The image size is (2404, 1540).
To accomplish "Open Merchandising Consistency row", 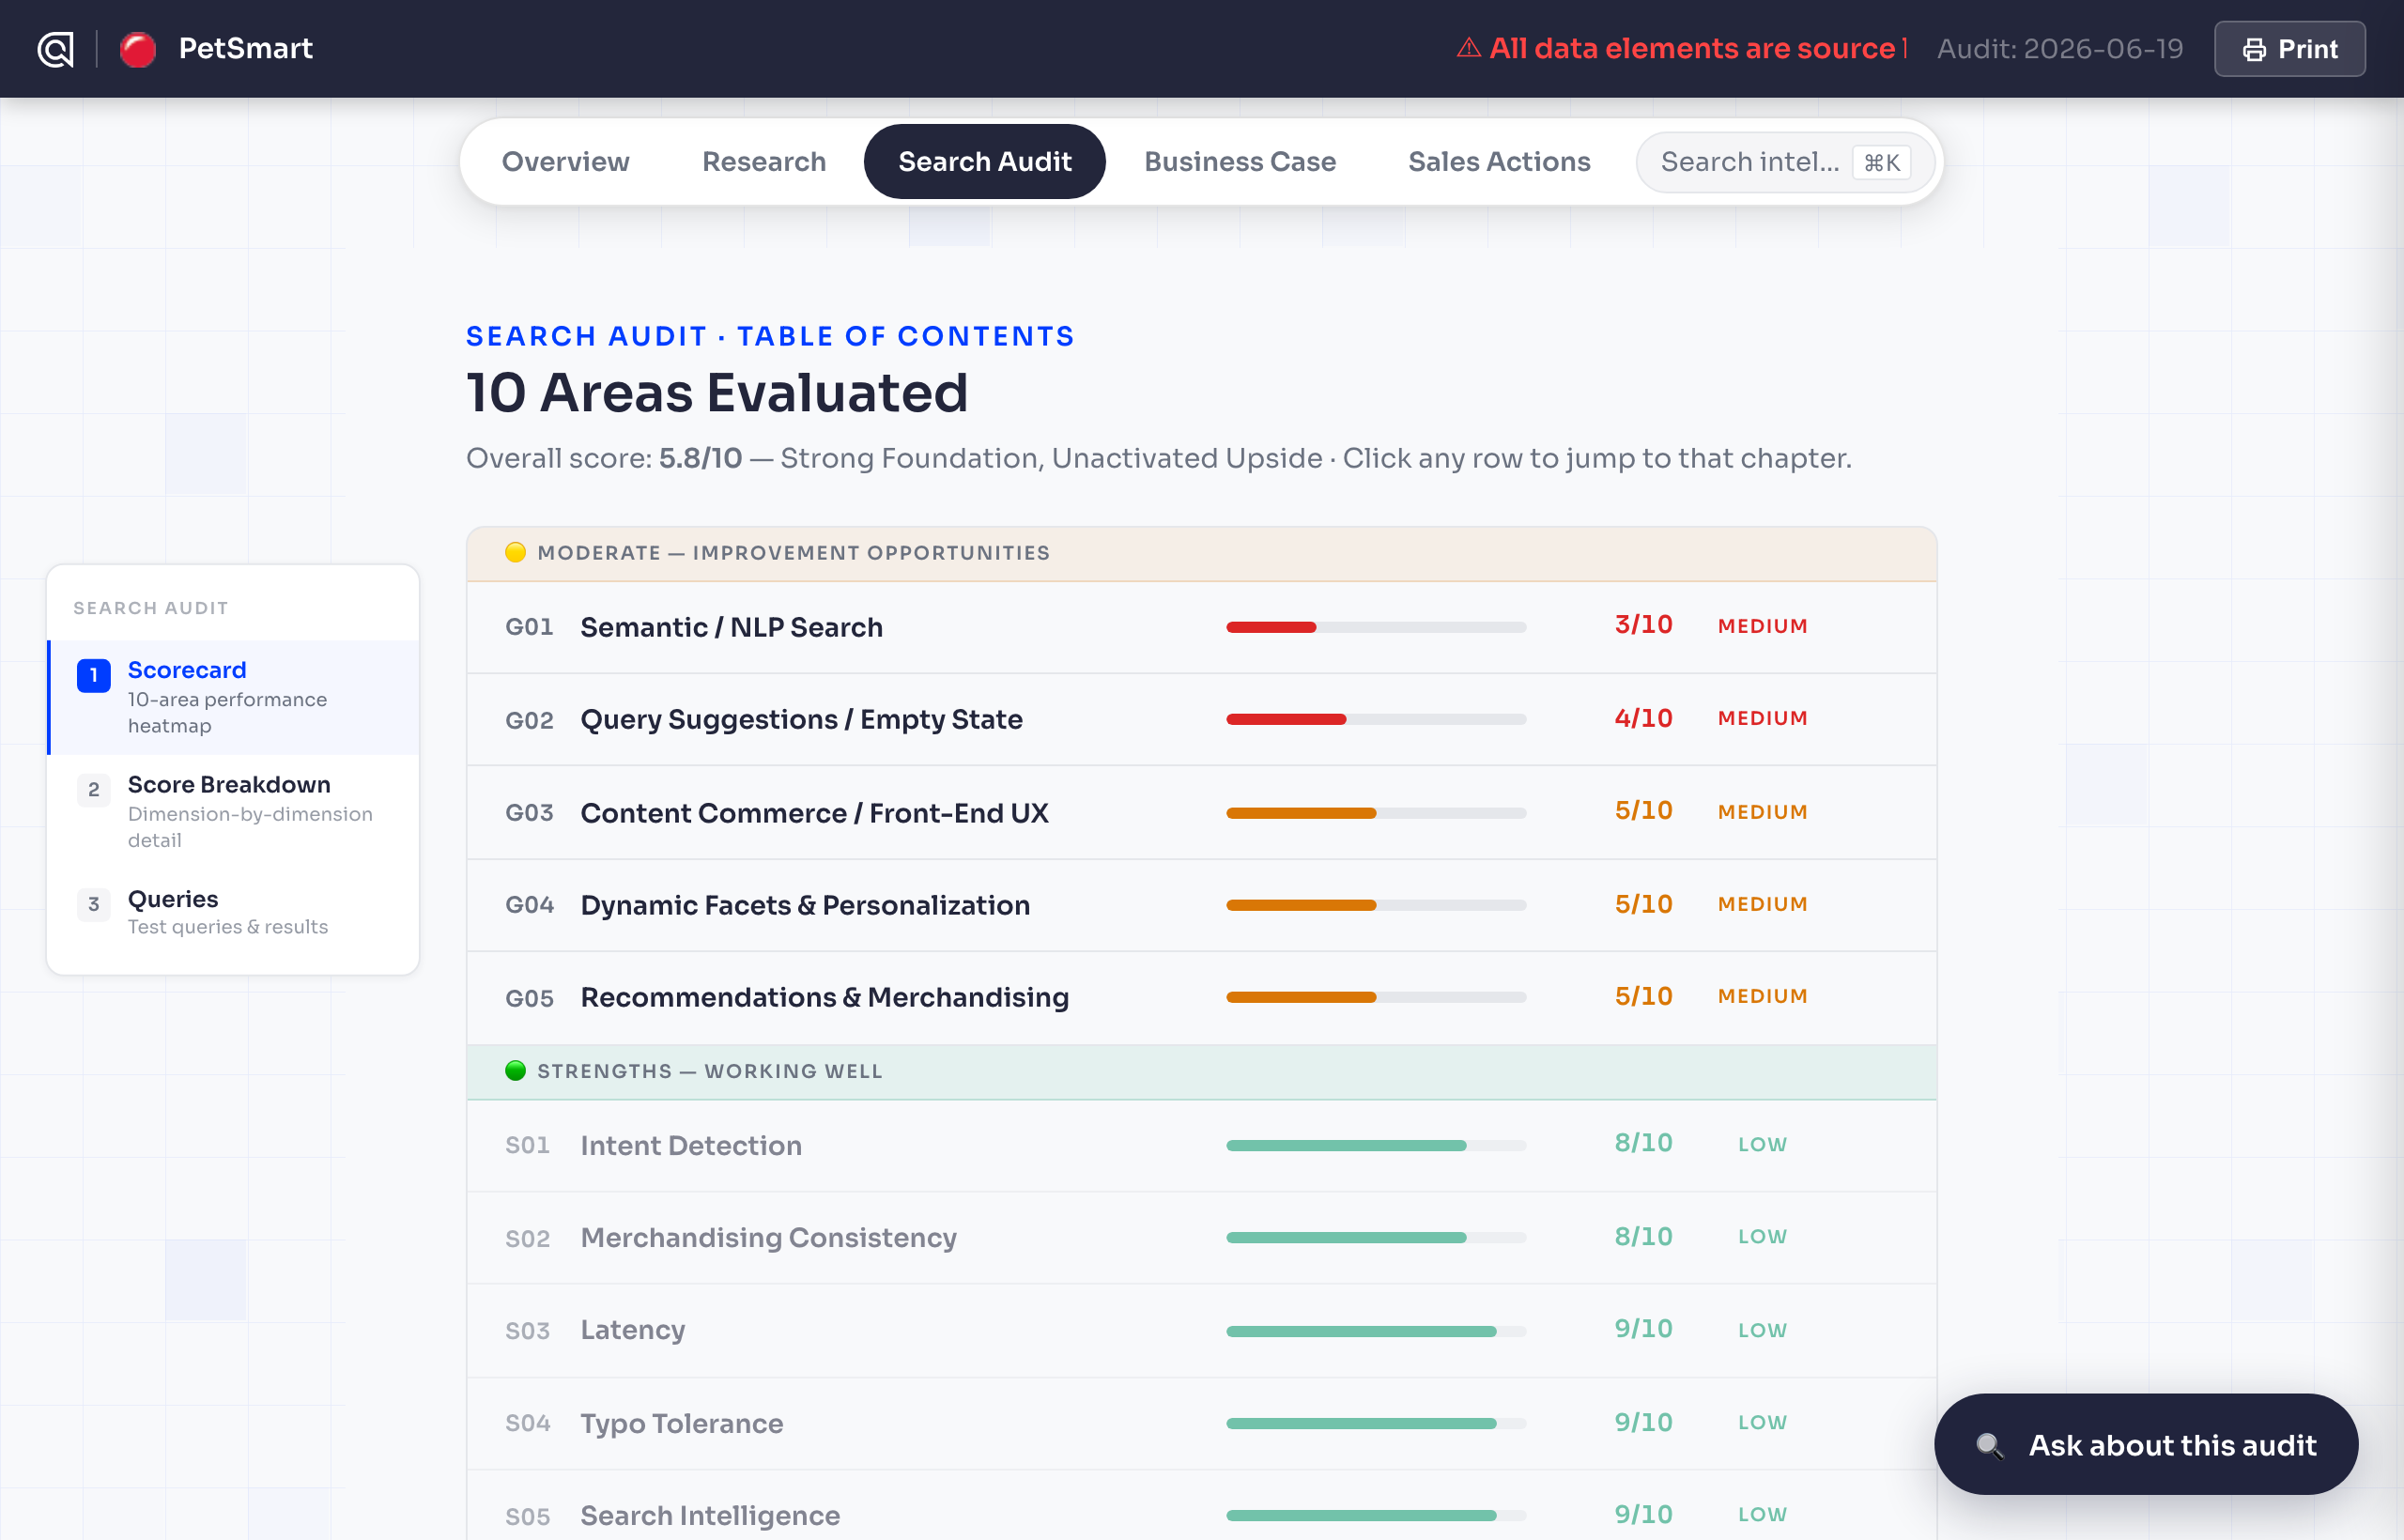I will (x=1201, y=1237).
